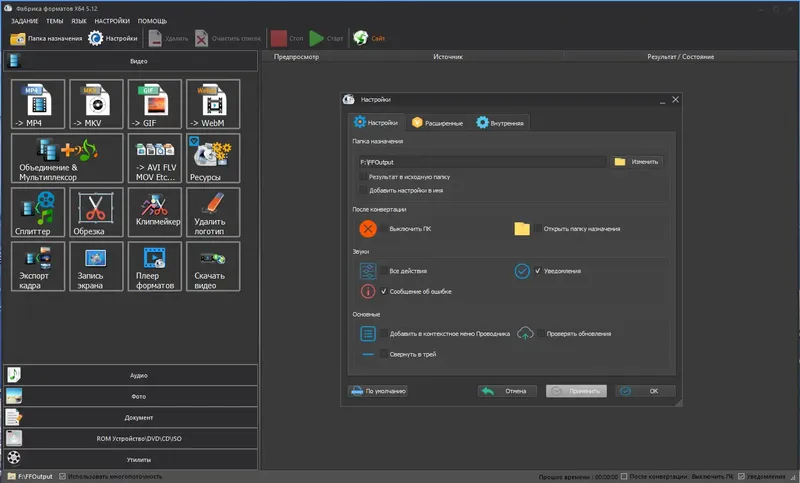Start the Запись экрана screen recorder
The height and width of the screenshot is (483, 800).
[x=96, y=266]
